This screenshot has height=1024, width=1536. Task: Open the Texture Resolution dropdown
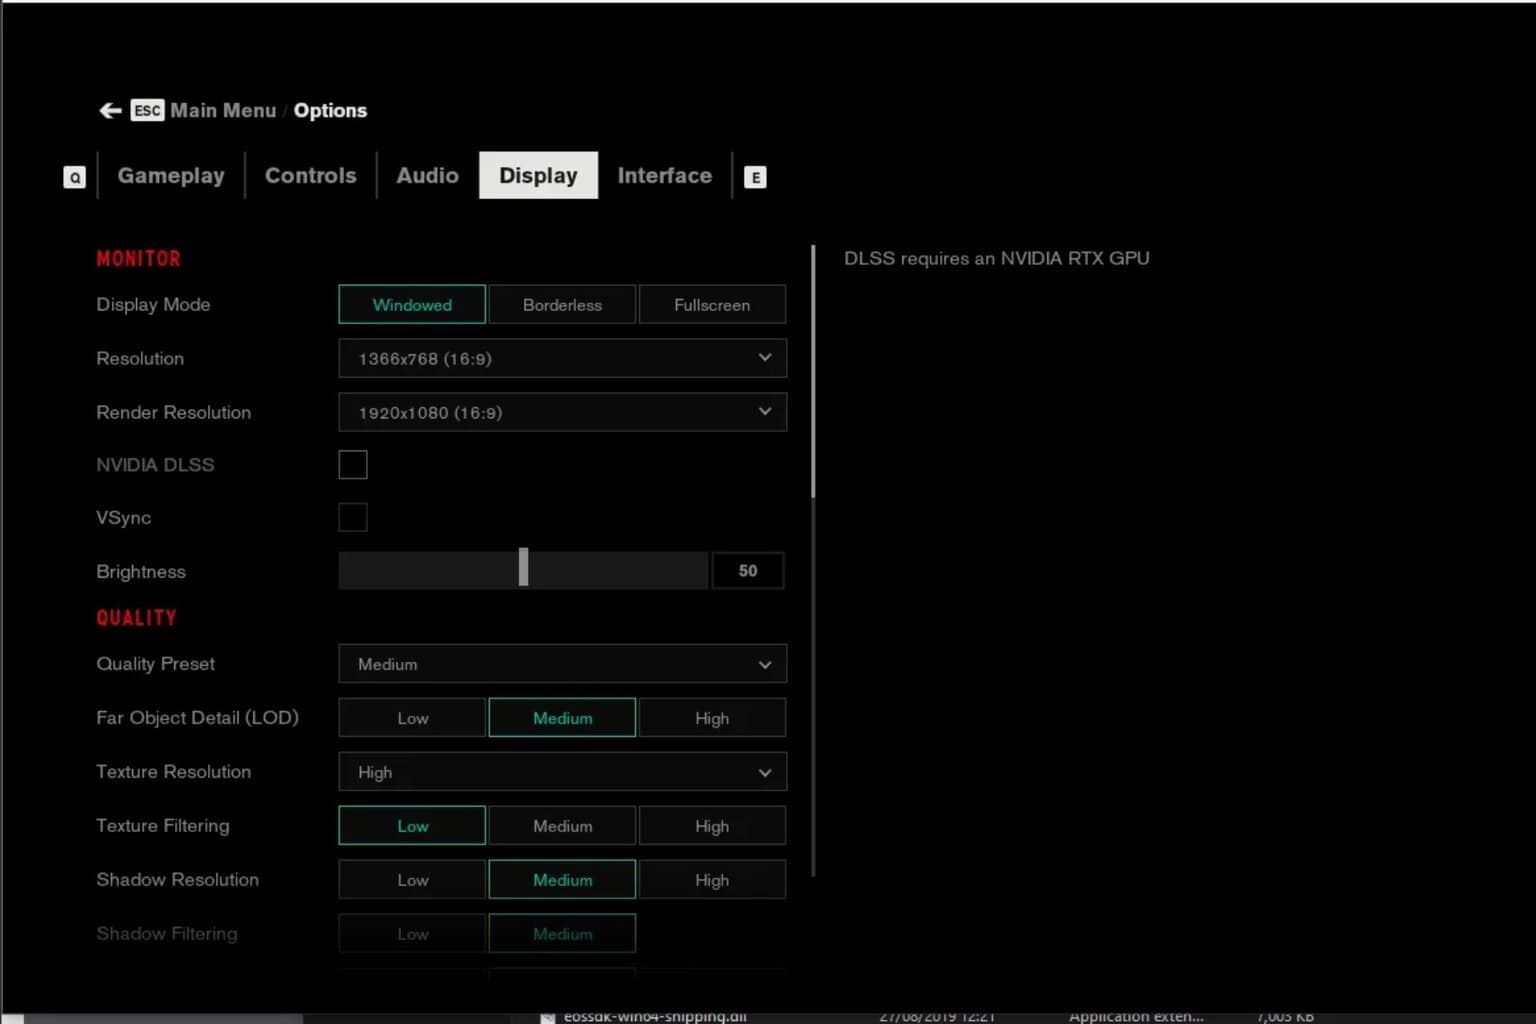pos(562,772)
